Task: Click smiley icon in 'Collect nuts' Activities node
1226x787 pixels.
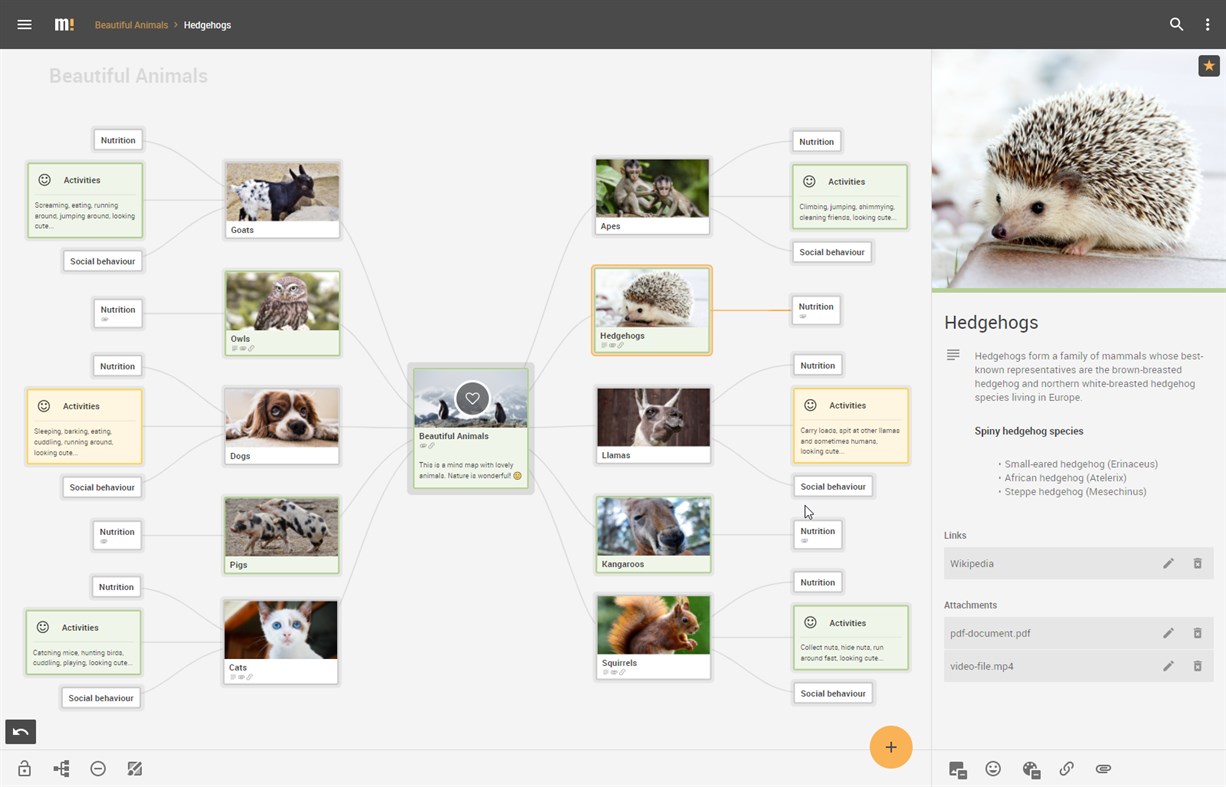Action: [x=810, y=622]
